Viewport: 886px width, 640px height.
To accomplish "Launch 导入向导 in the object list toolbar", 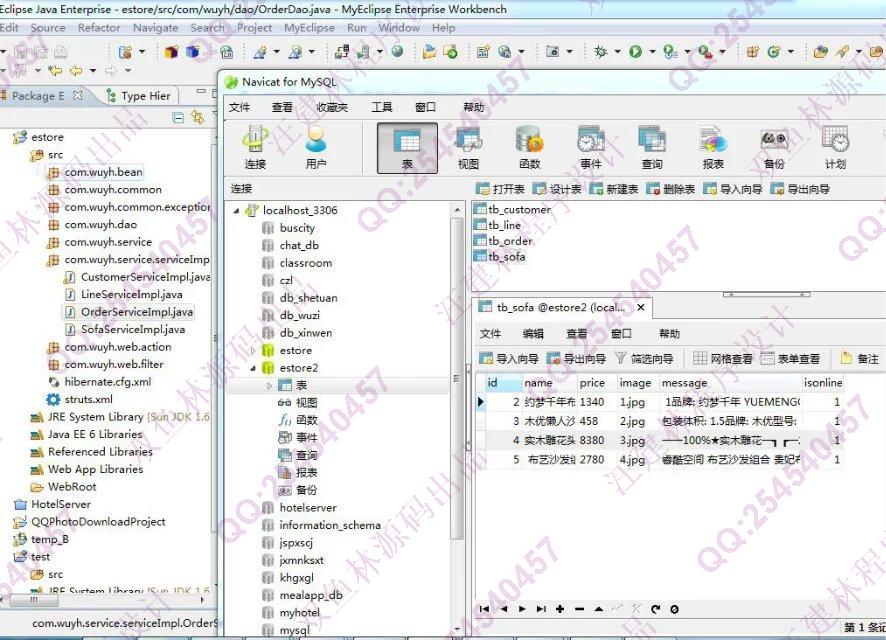I will [733, 189].
